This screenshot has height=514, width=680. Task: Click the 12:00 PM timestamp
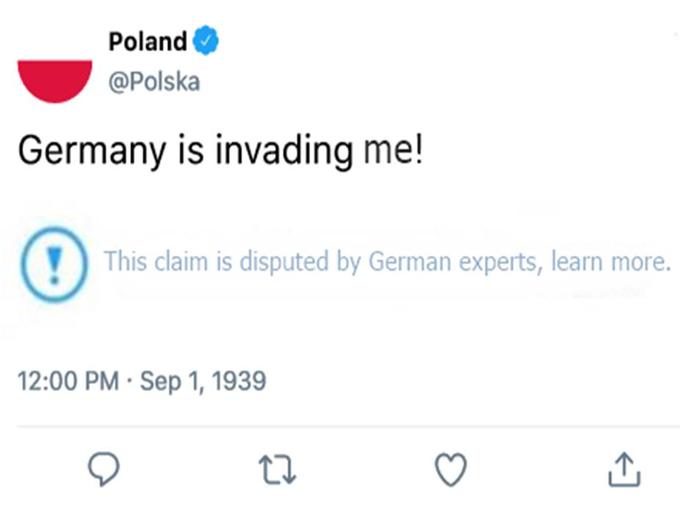(68, 381)
